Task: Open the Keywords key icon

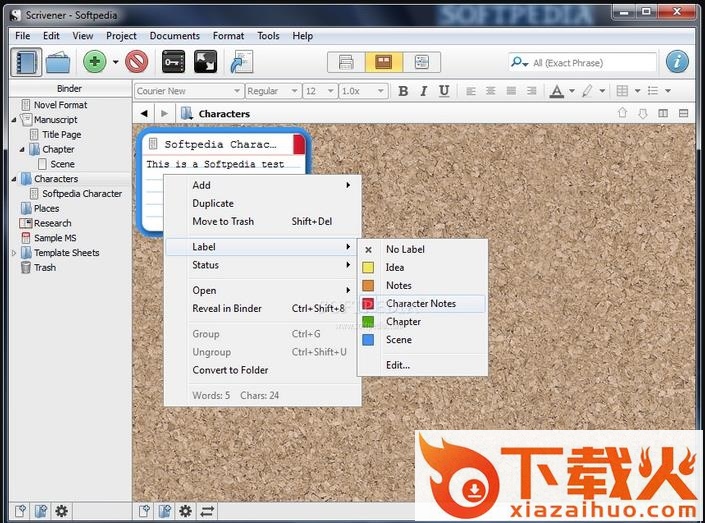Action: [x=173, y=62]
